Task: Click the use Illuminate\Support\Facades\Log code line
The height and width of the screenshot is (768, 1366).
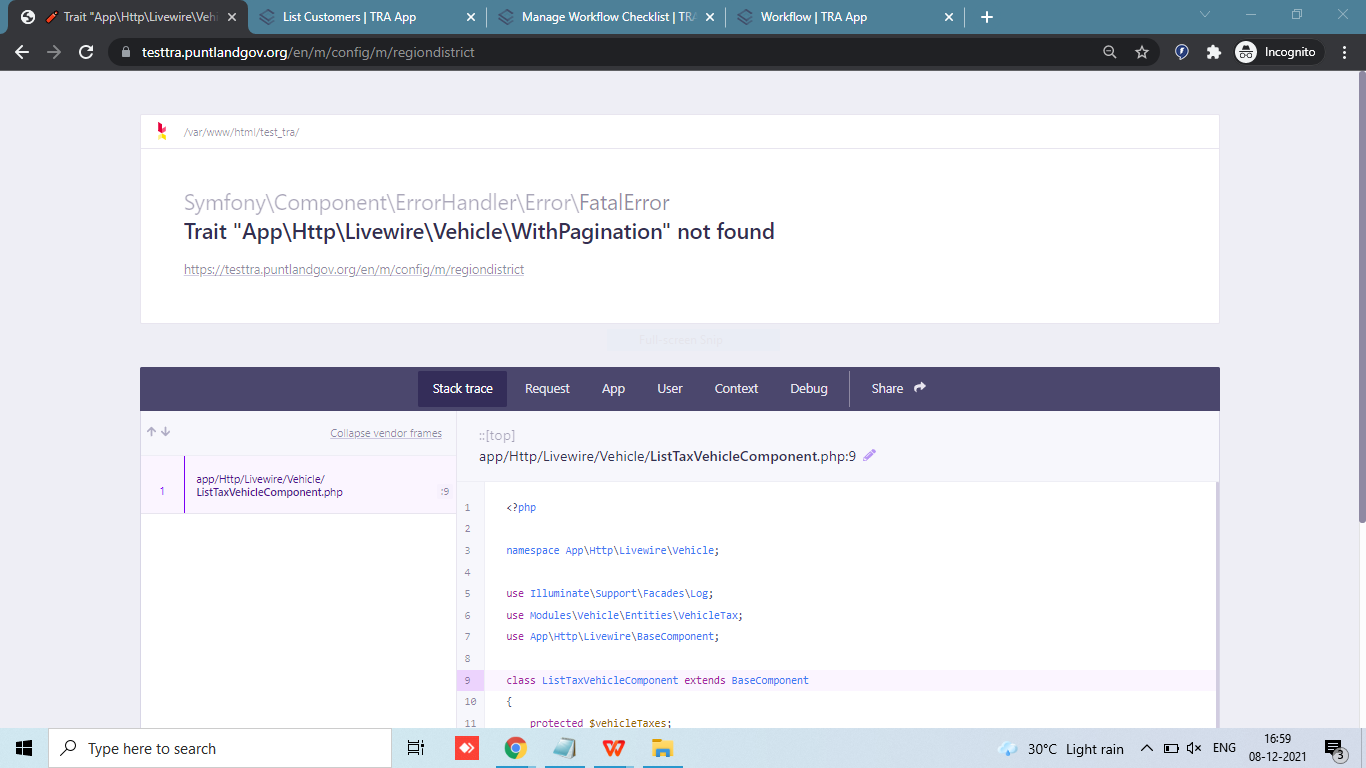Action: (x=609, y=593)
